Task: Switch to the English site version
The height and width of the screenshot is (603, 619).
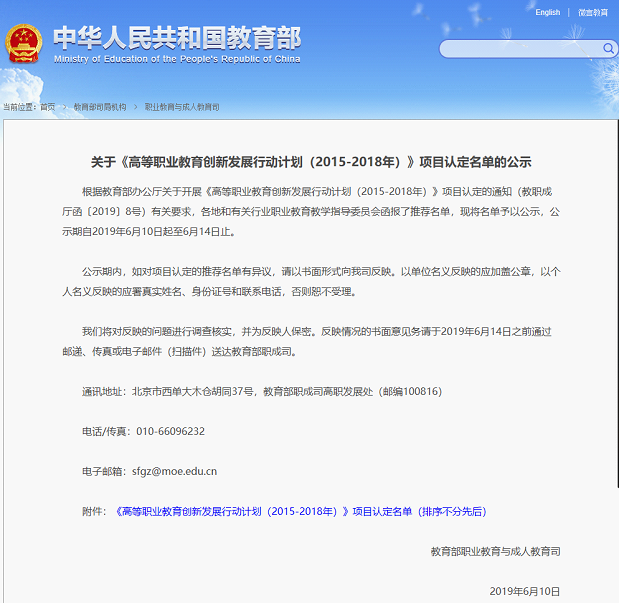Action: (547, 12)
